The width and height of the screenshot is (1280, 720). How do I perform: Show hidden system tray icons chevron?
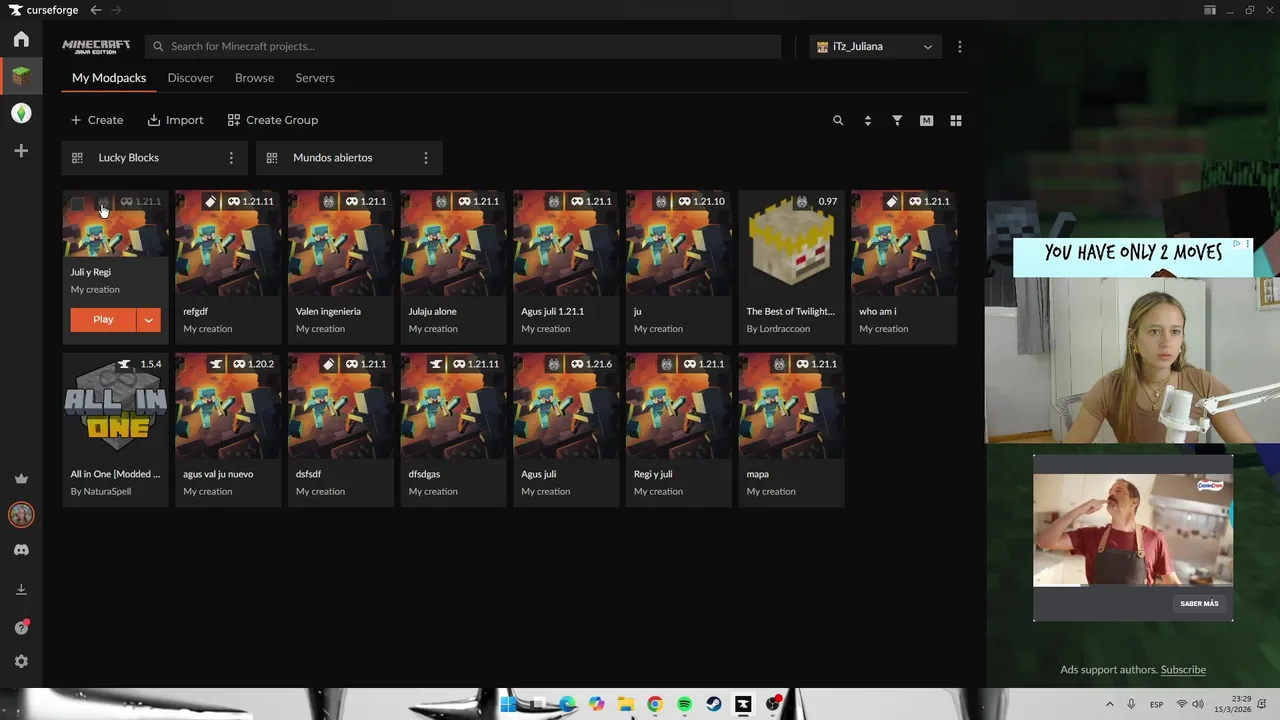(1109, 704)
